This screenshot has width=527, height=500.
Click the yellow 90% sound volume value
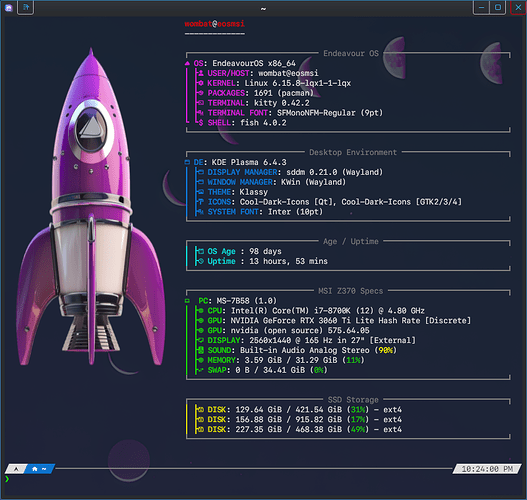coord(386,350)
